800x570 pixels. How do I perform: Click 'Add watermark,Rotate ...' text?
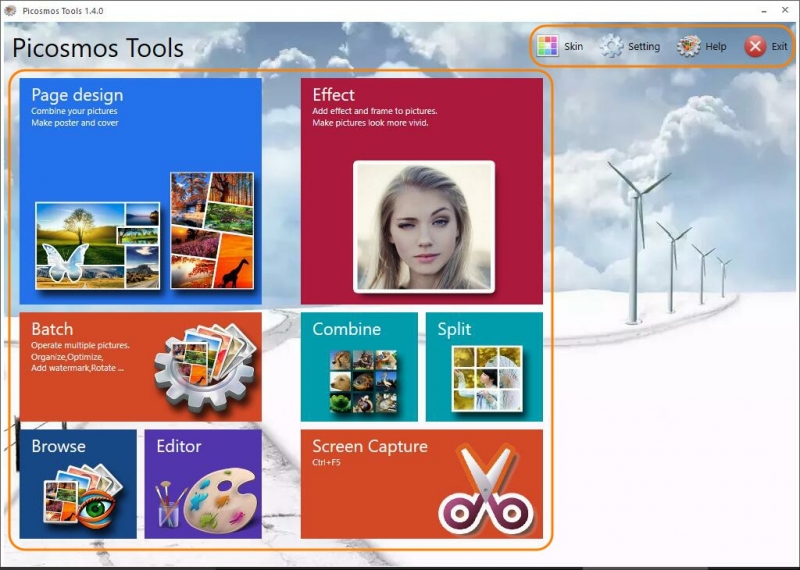click(x=77, y=368)
